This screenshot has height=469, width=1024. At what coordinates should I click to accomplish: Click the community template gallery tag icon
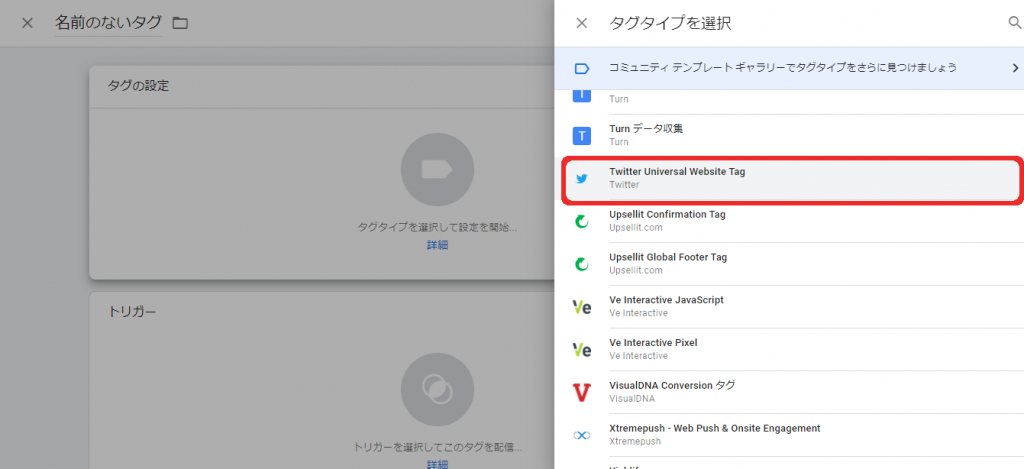pyautogui.click(x=581, y=68)
